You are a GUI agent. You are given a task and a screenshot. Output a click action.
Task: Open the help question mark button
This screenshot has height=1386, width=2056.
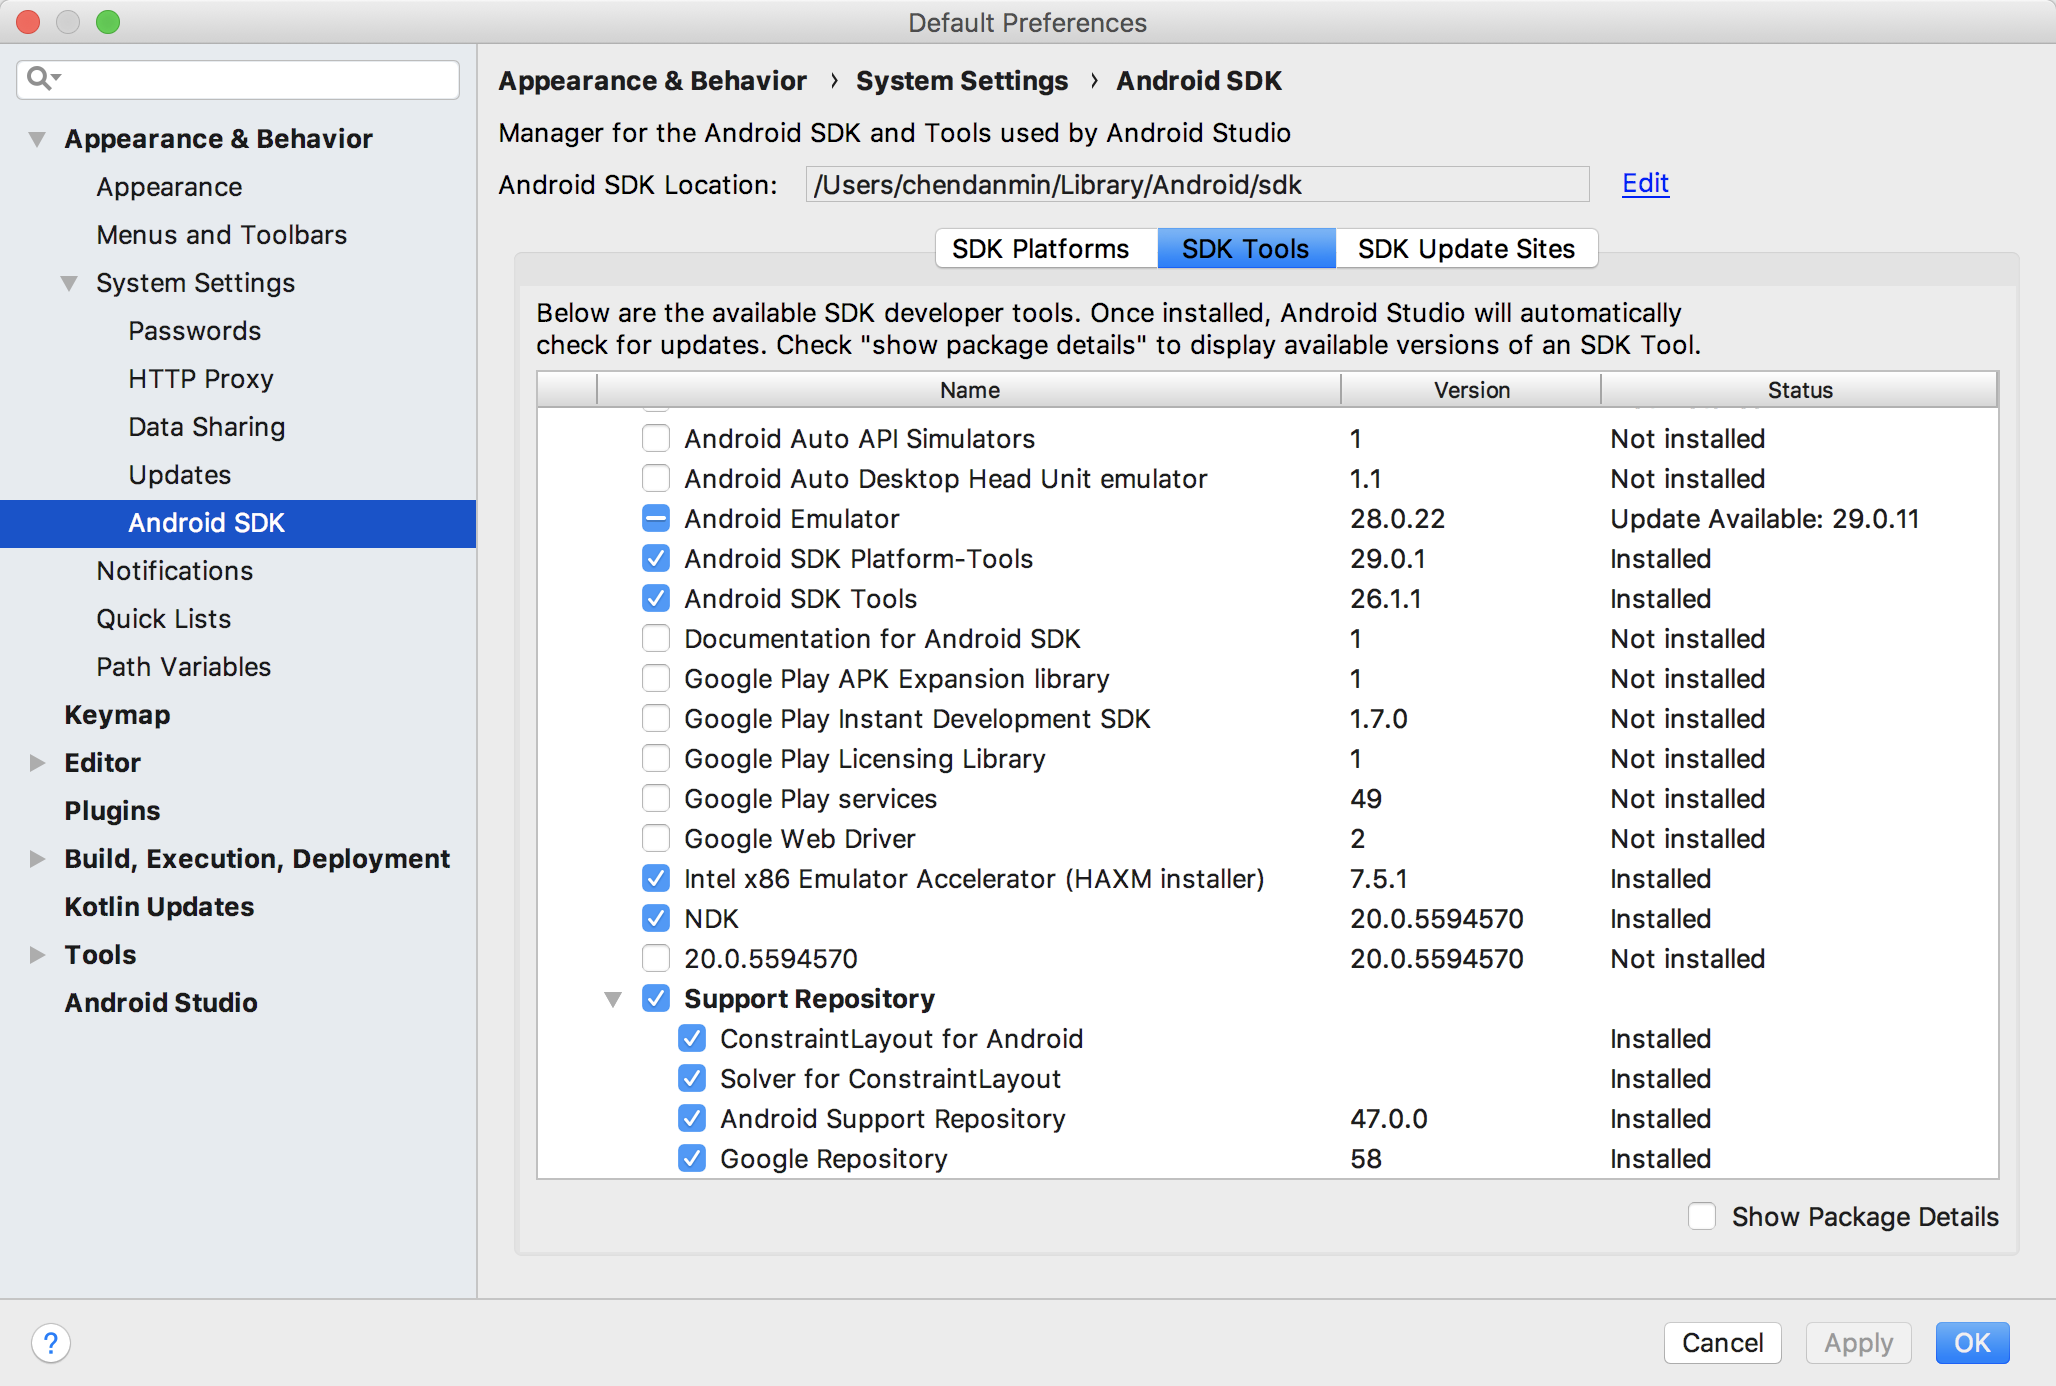click(x=51, y=1343)
